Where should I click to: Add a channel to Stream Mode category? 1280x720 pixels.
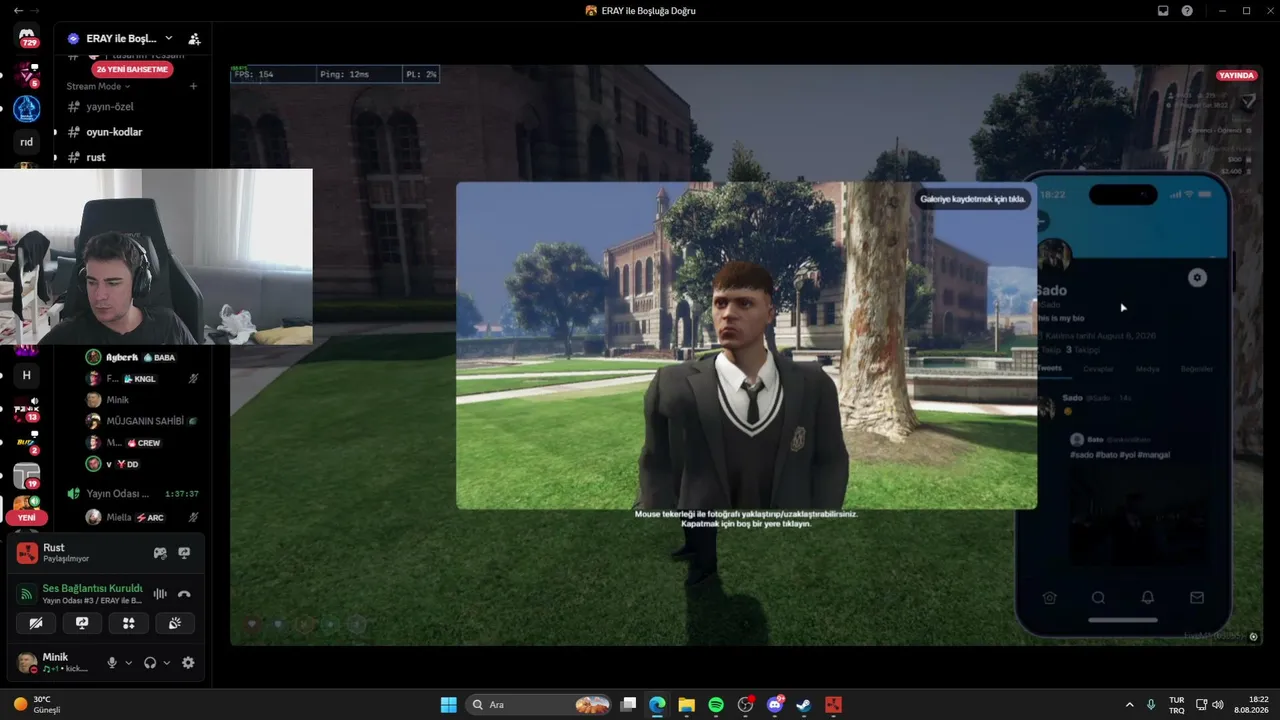pyautogui.click(x=193, y=86)
